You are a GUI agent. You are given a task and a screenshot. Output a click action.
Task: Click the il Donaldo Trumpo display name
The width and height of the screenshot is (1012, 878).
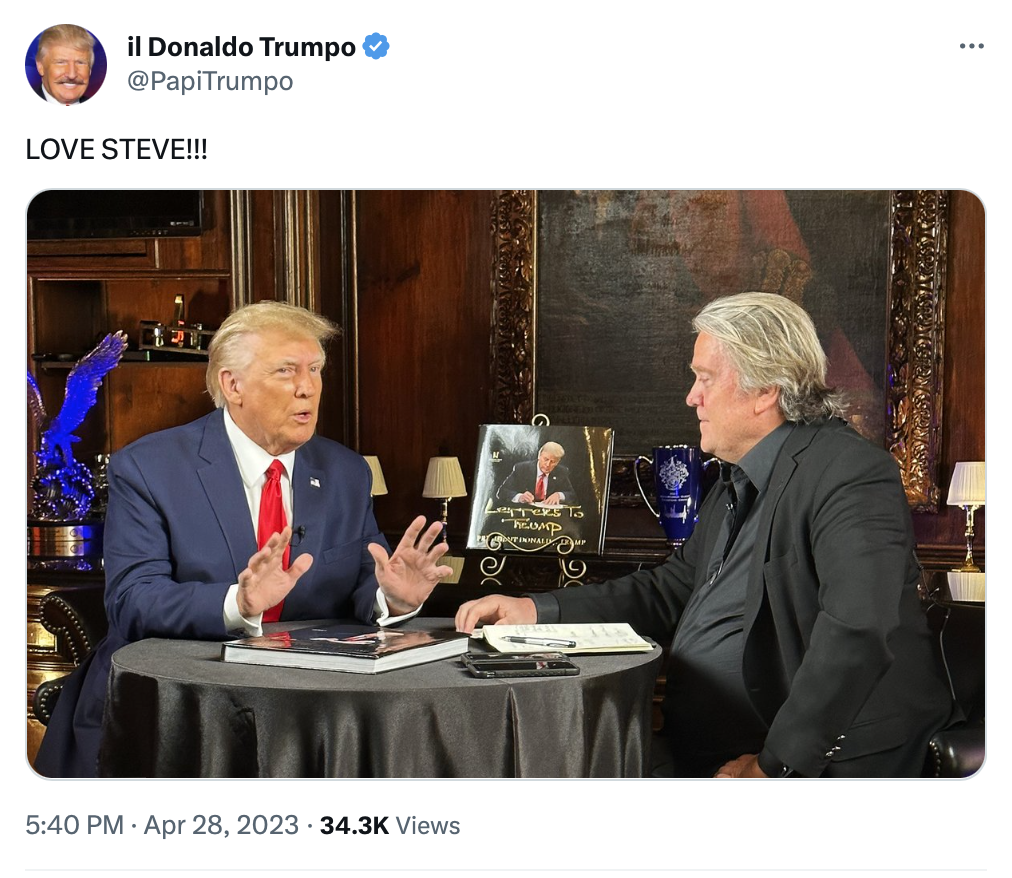coord(241,46)
